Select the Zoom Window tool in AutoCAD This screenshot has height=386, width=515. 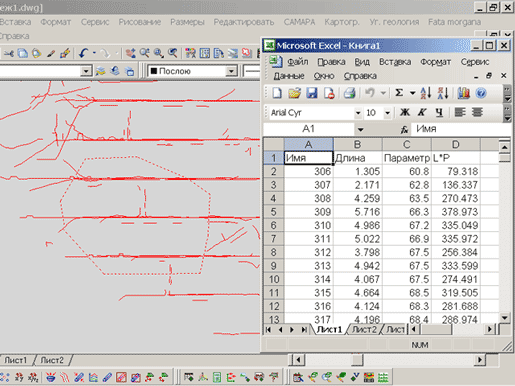[159, 53]
